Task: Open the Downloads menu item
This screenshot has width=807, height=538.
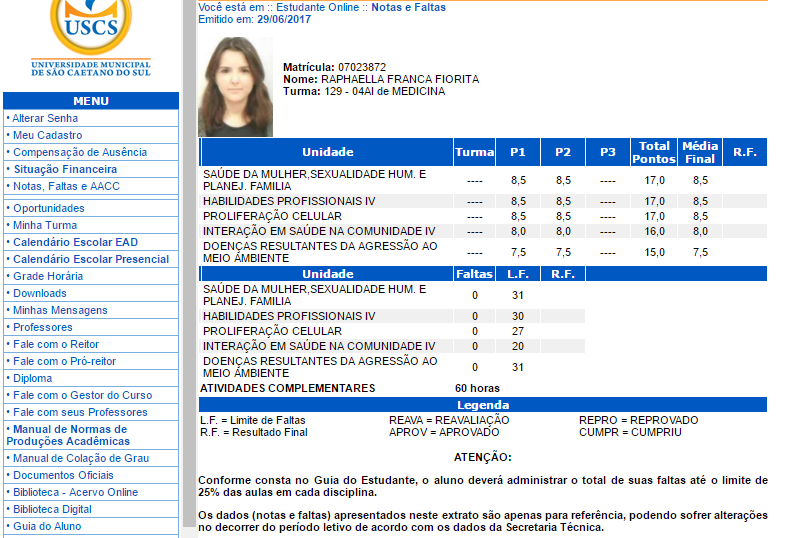Action: 40,293
